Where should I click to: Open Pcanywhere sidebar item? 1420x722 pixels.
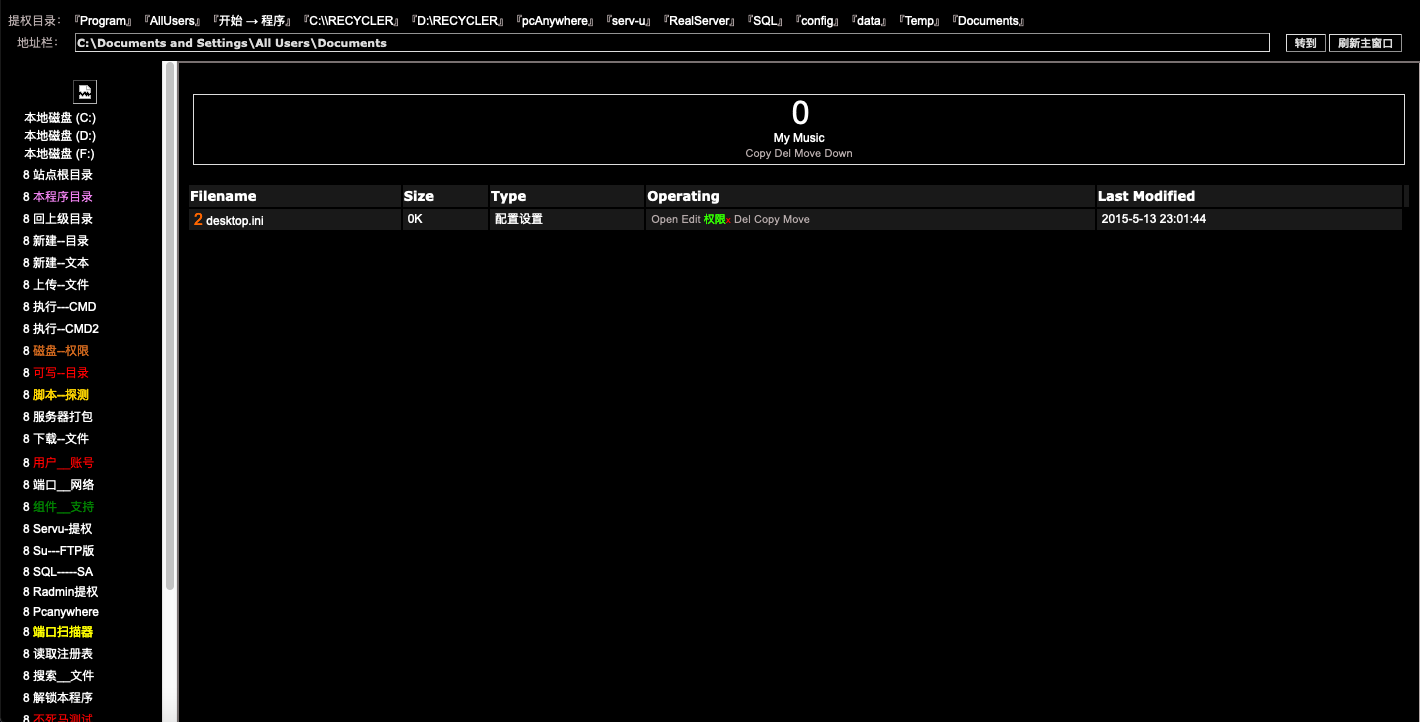tap(66, 612)
